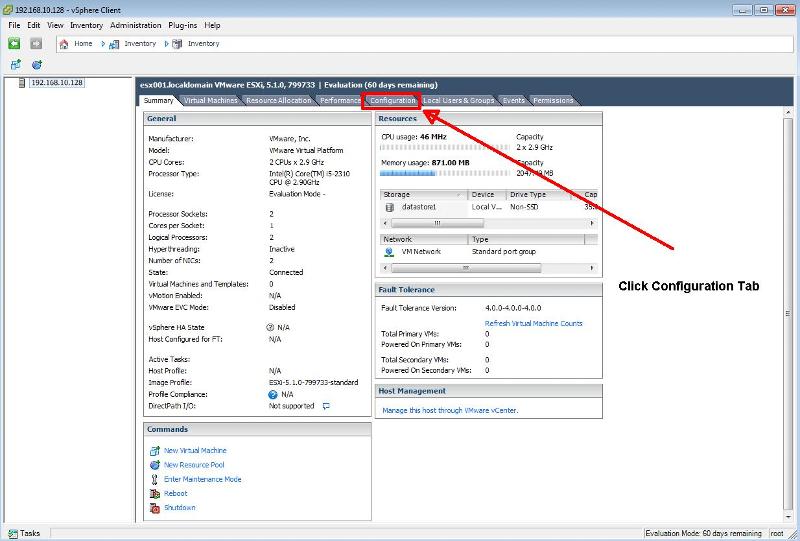Select the datastore1 row in storage table
The width and height of the screenshot is (800, 541).
[x=489, y=207]
